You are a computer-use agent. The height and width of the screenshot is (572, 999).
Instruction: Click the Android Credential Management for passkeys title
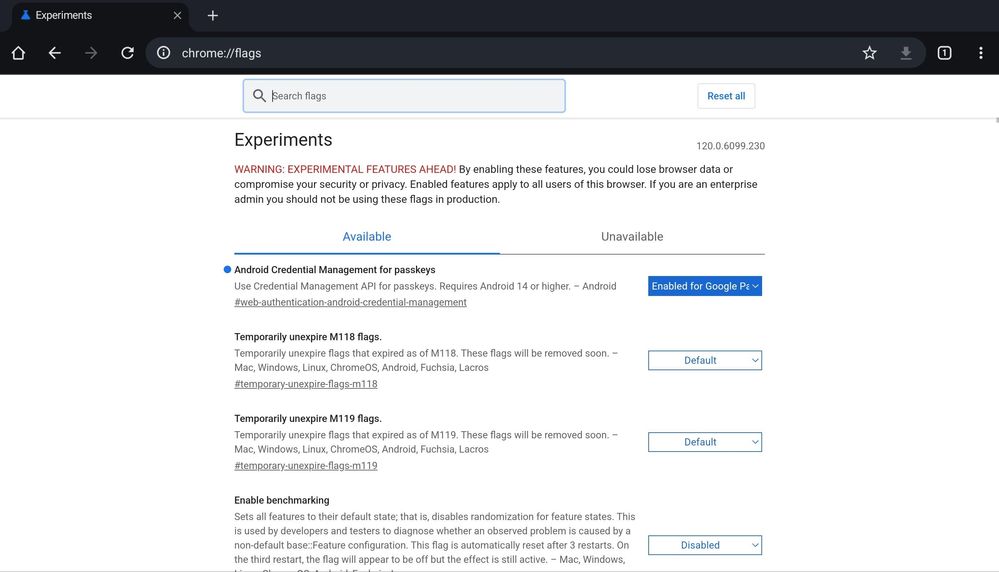tap(334, 270)
